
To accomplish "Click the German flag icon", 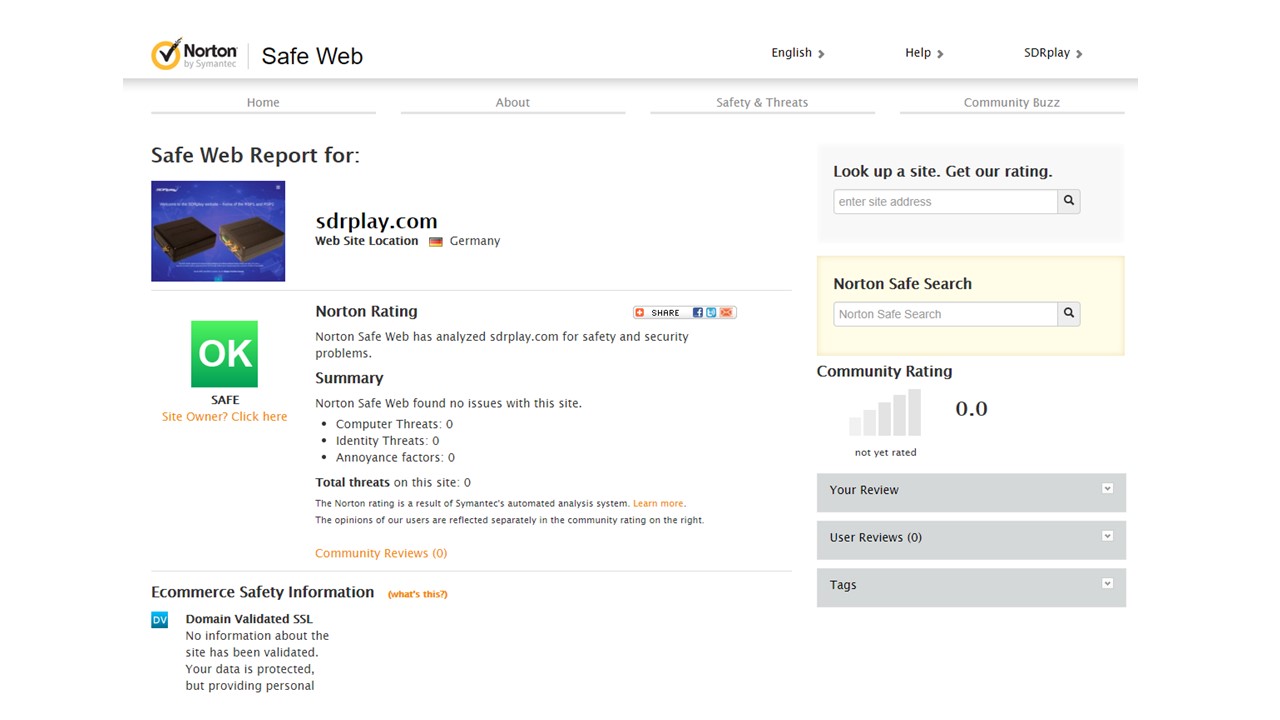I will [436, 242].
